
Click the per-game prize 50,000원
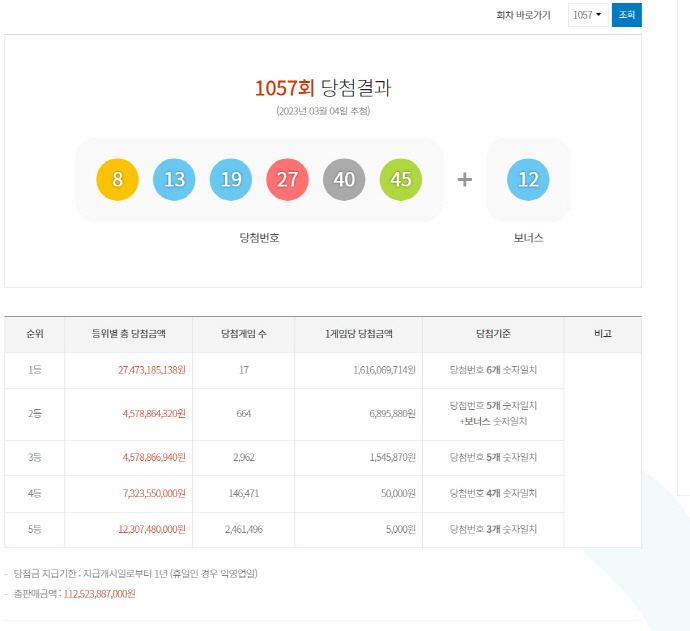point(398,494)
